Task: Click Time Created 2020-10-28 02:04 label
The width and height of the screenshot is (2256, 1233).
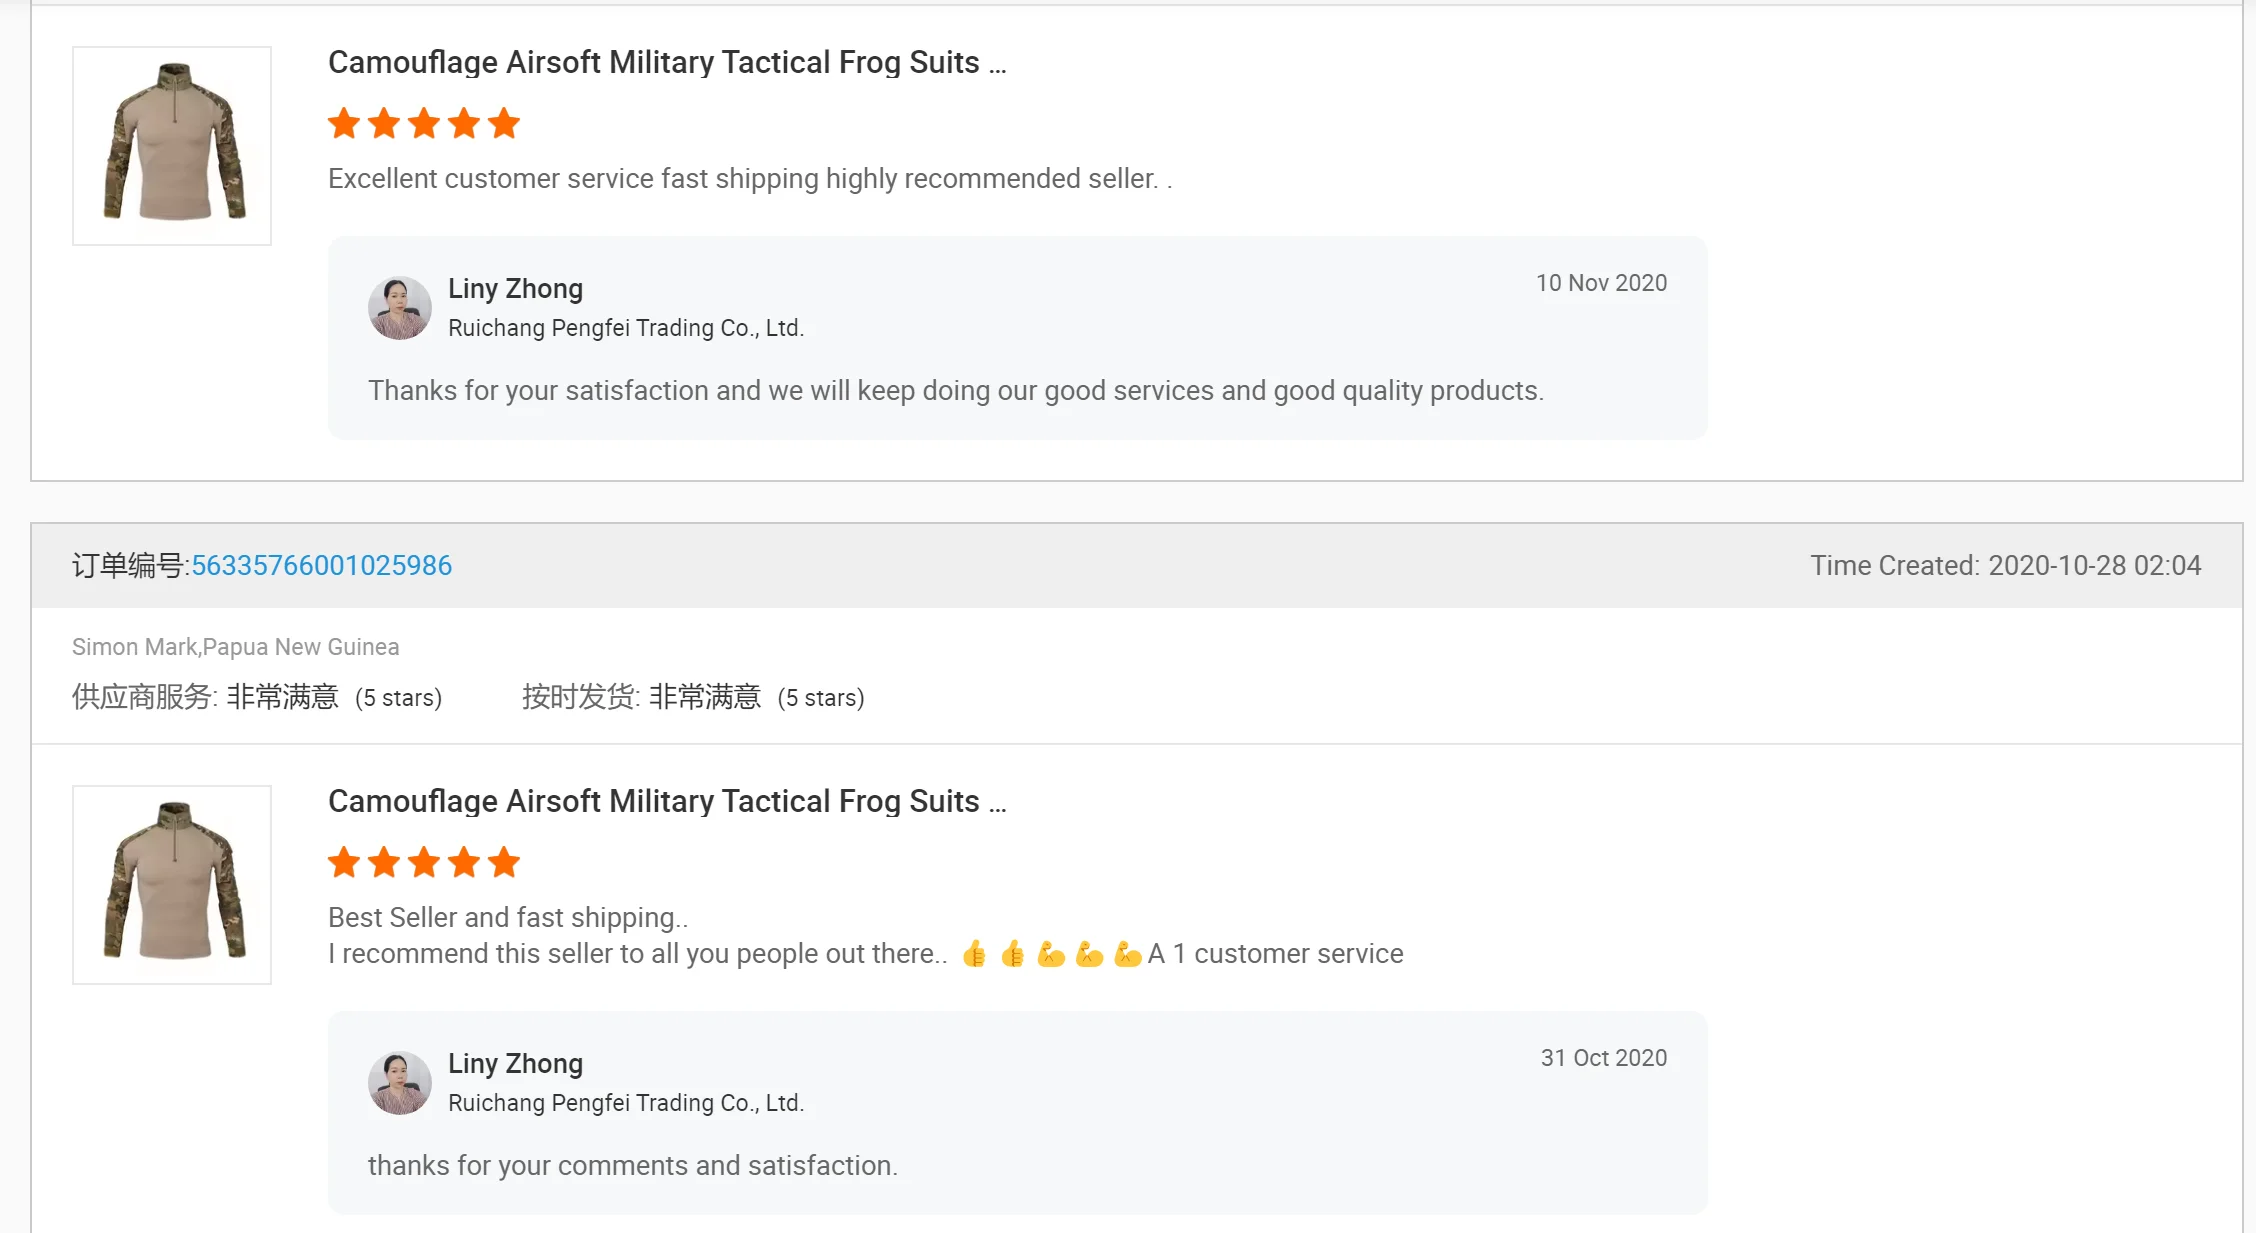Action: click(x=2005, y=565)
